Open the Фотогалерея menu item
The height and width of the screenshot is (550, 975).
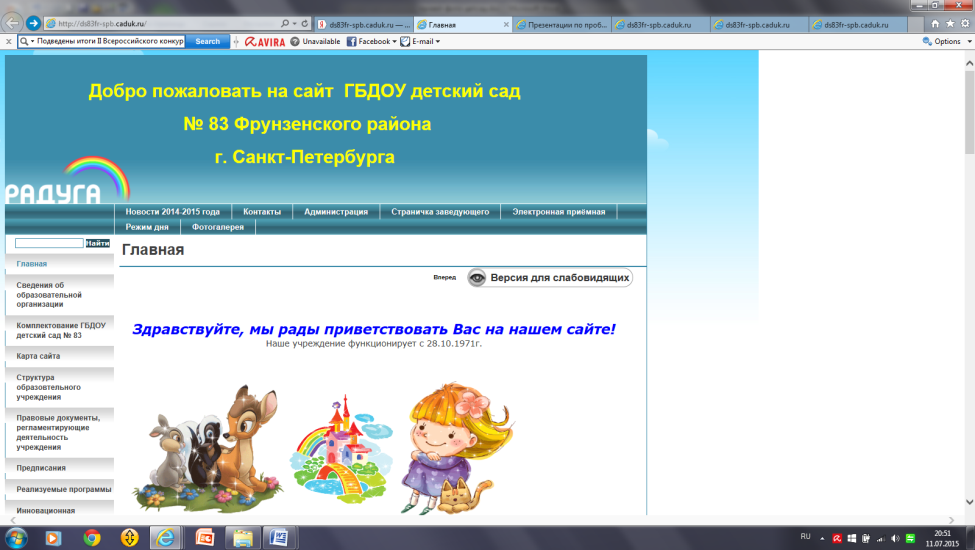[218, 227]
